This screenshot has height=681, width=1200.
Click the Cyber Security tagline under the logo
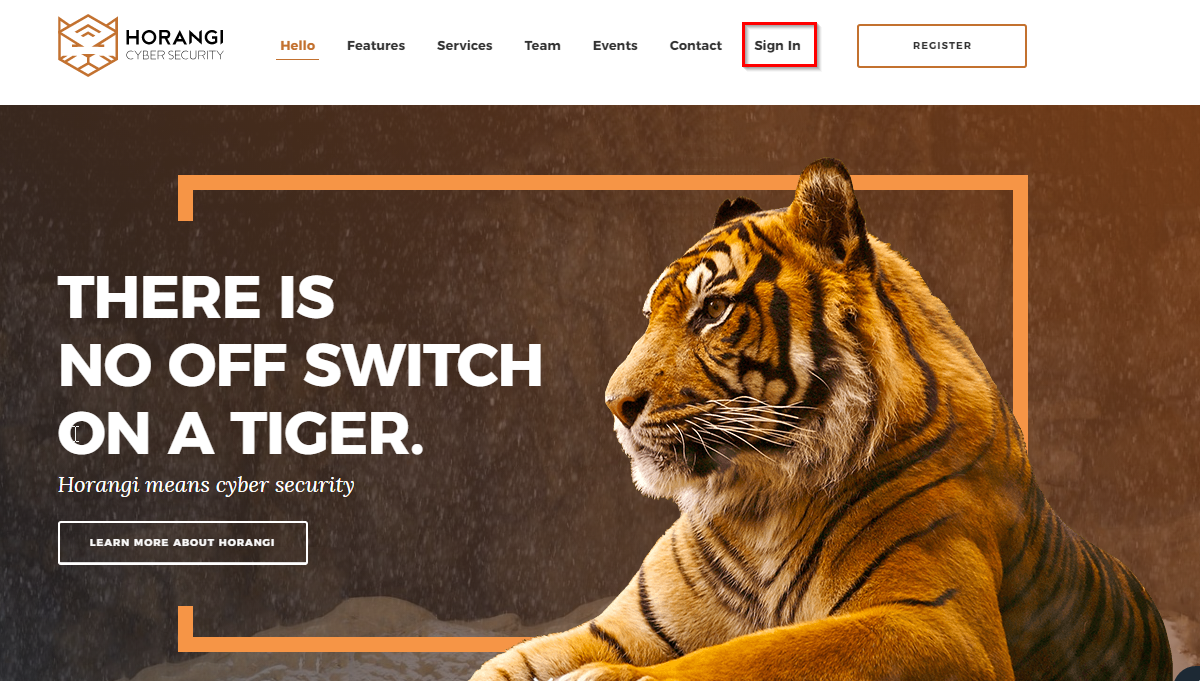pyautogui.click(x=175, y=56)
